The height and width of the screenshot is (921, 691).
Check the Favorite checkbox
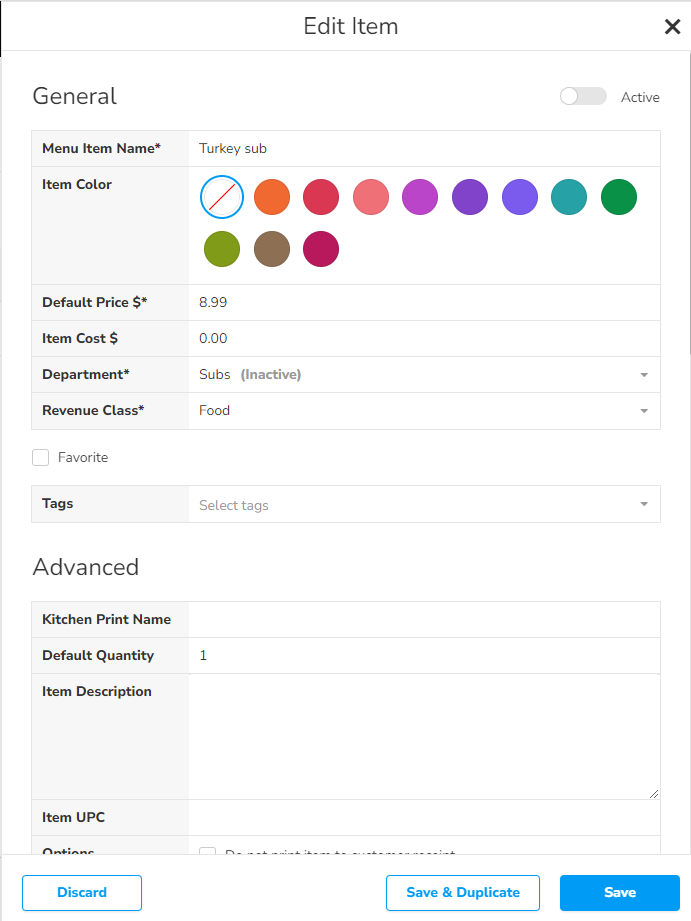click(x=41, y=458)
